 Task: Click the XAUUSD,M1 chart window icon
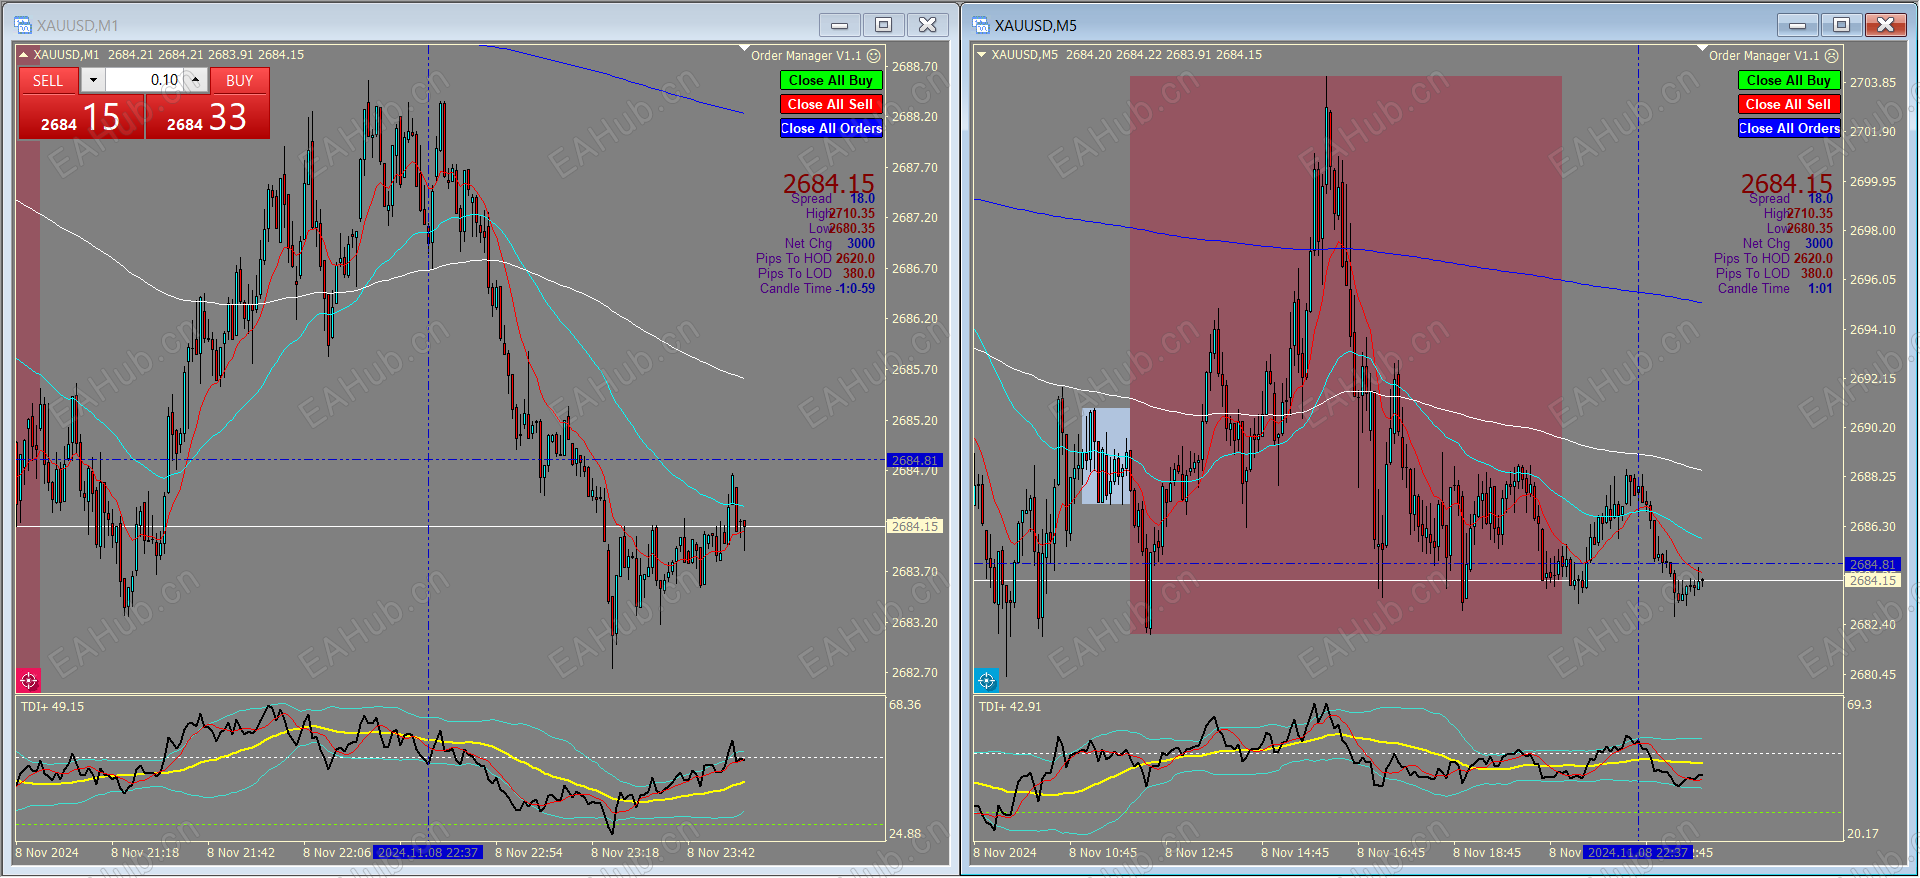[23, 25]
